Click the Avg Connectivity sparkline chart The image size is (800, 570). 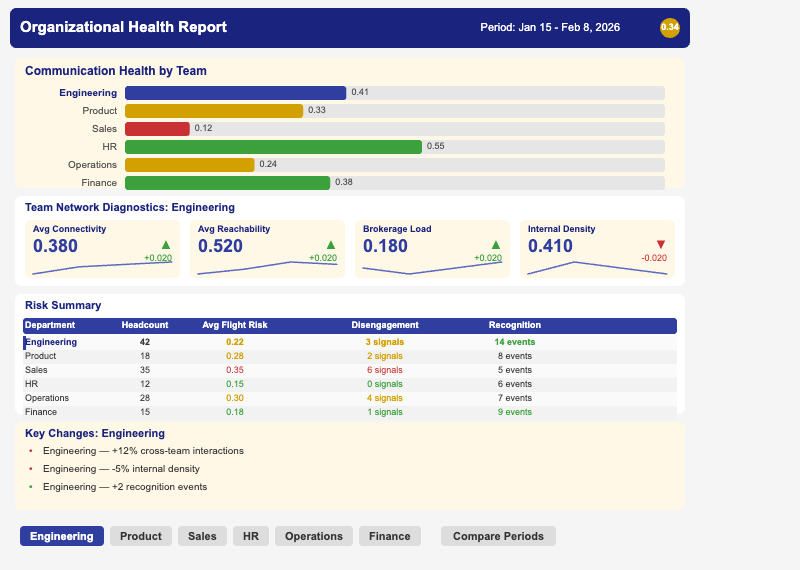pyautogui.click(x=102, y=267)
